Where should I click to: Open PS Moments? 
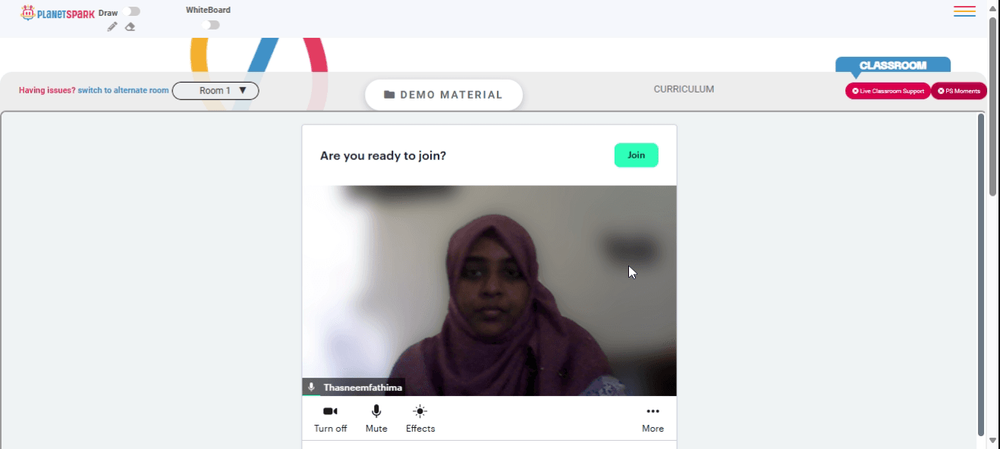point(959,91)
